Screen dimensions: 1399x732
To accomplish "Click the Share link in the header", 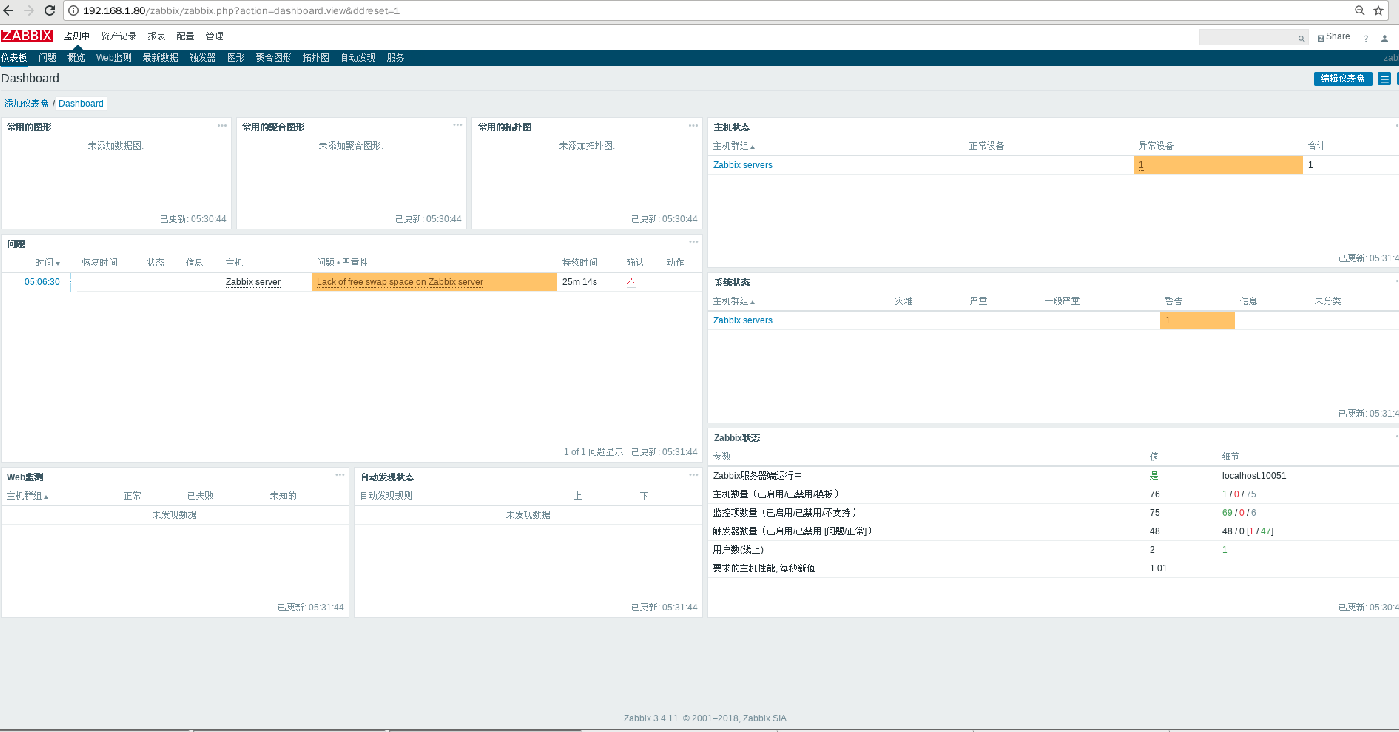I will coord(1335,37).
